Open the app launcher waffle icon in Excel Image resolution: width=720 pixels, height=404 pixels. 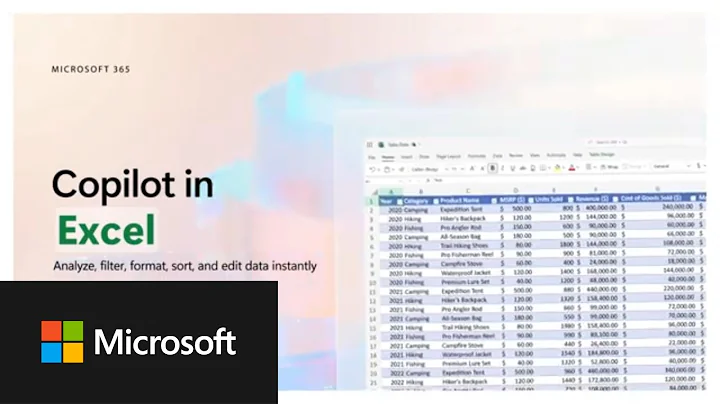(x=370, y=145)
